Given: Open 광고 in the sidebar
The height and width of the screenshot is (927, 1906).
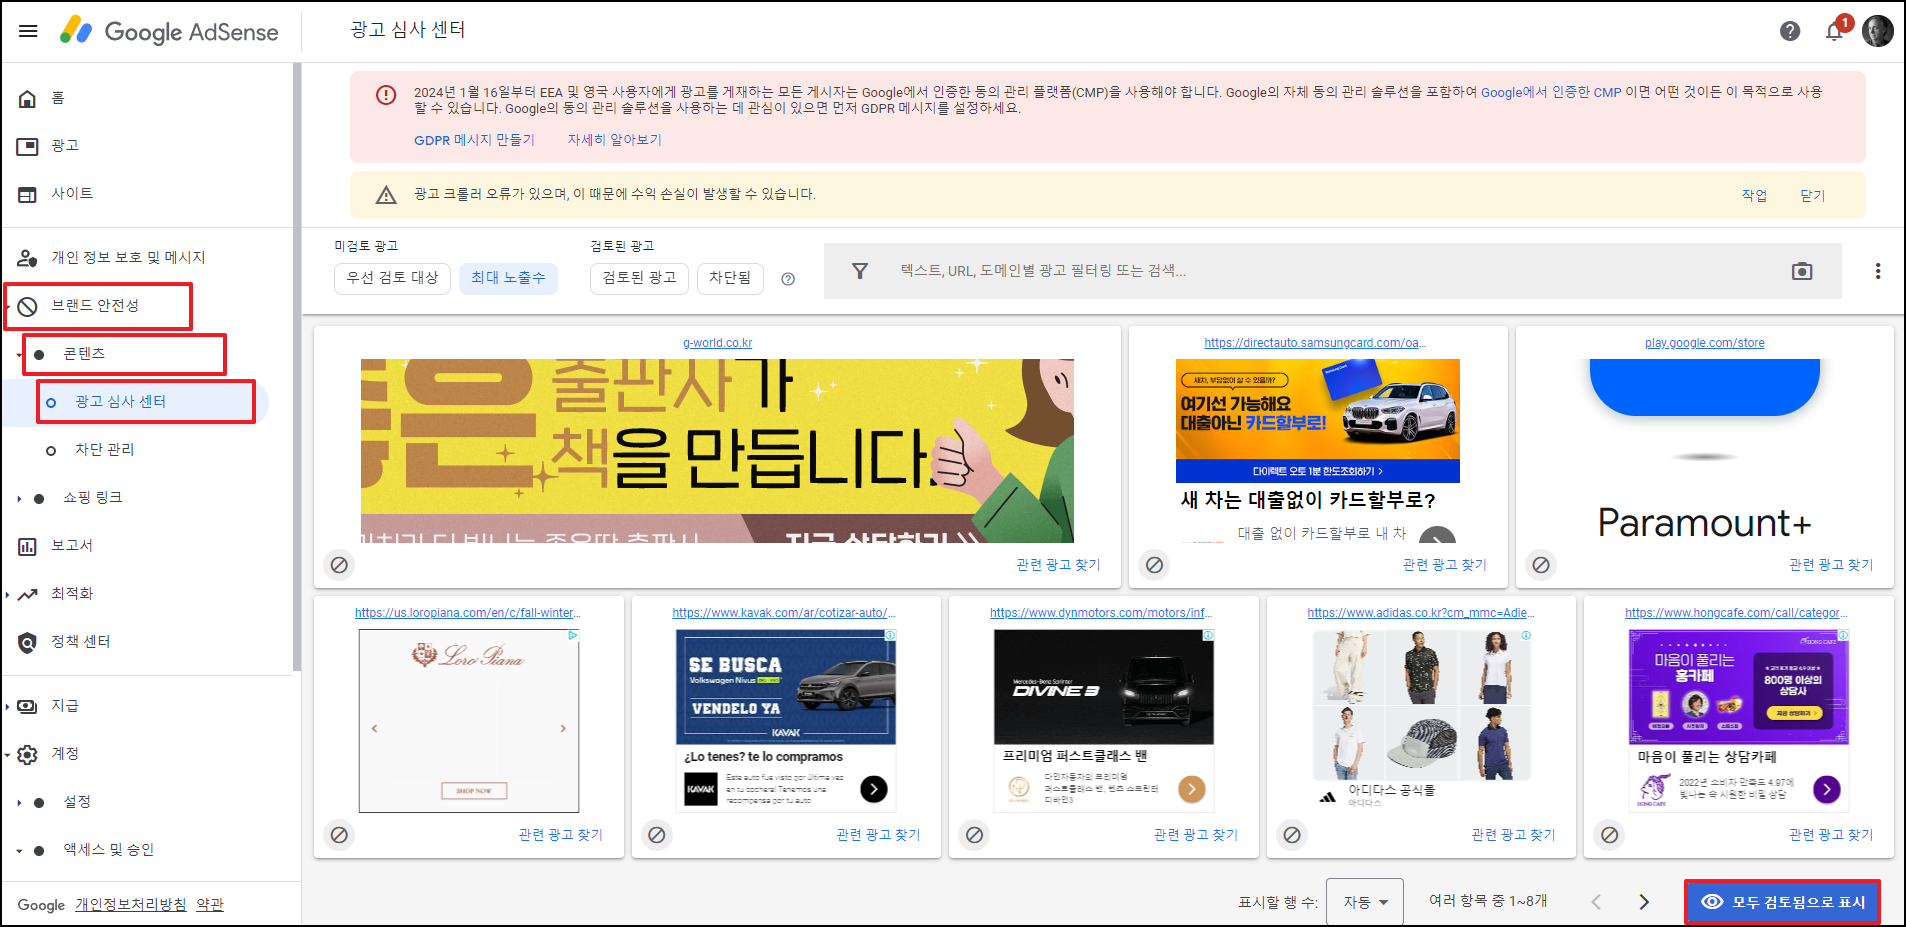Looking at the screenshot, I should [65, 146].
